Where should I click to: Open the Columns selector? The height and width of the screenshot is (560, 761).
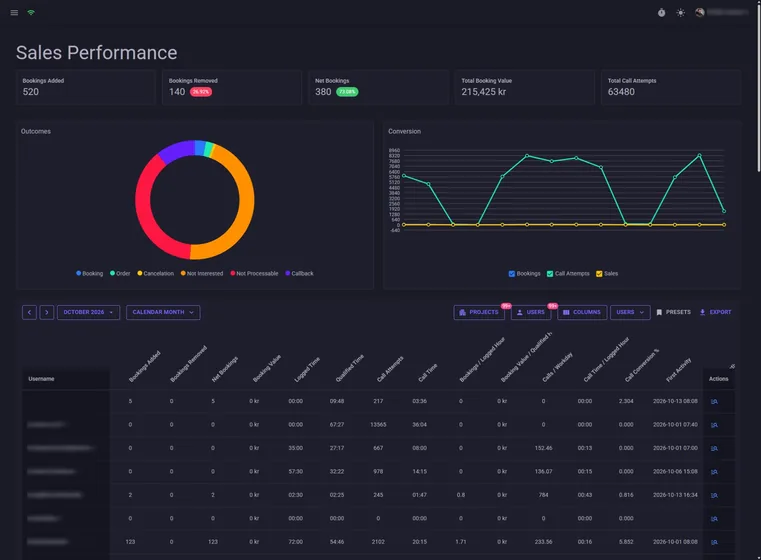tap(582, 312)
